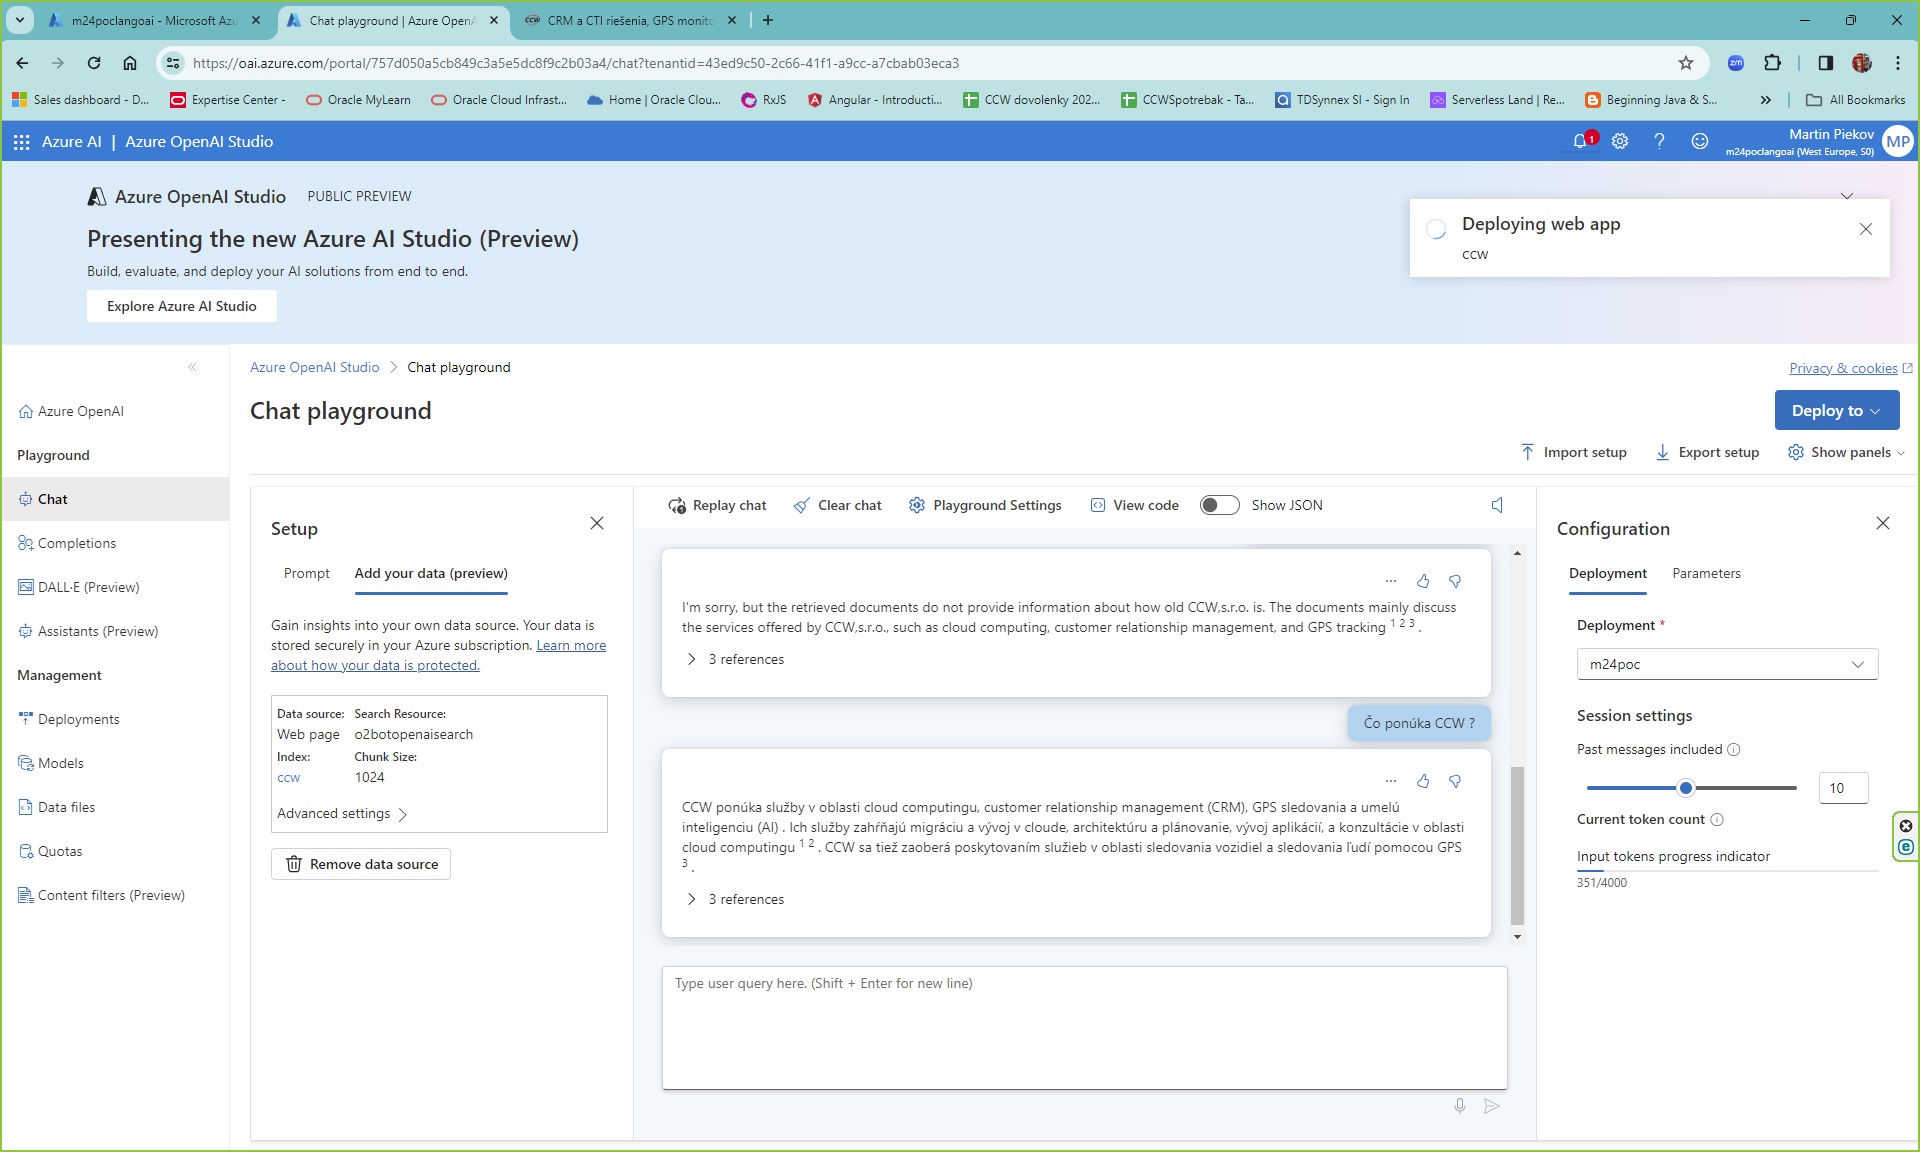Close the Deploying web app notification
Screen dimensions: 1920x1152
[1865, 229]
